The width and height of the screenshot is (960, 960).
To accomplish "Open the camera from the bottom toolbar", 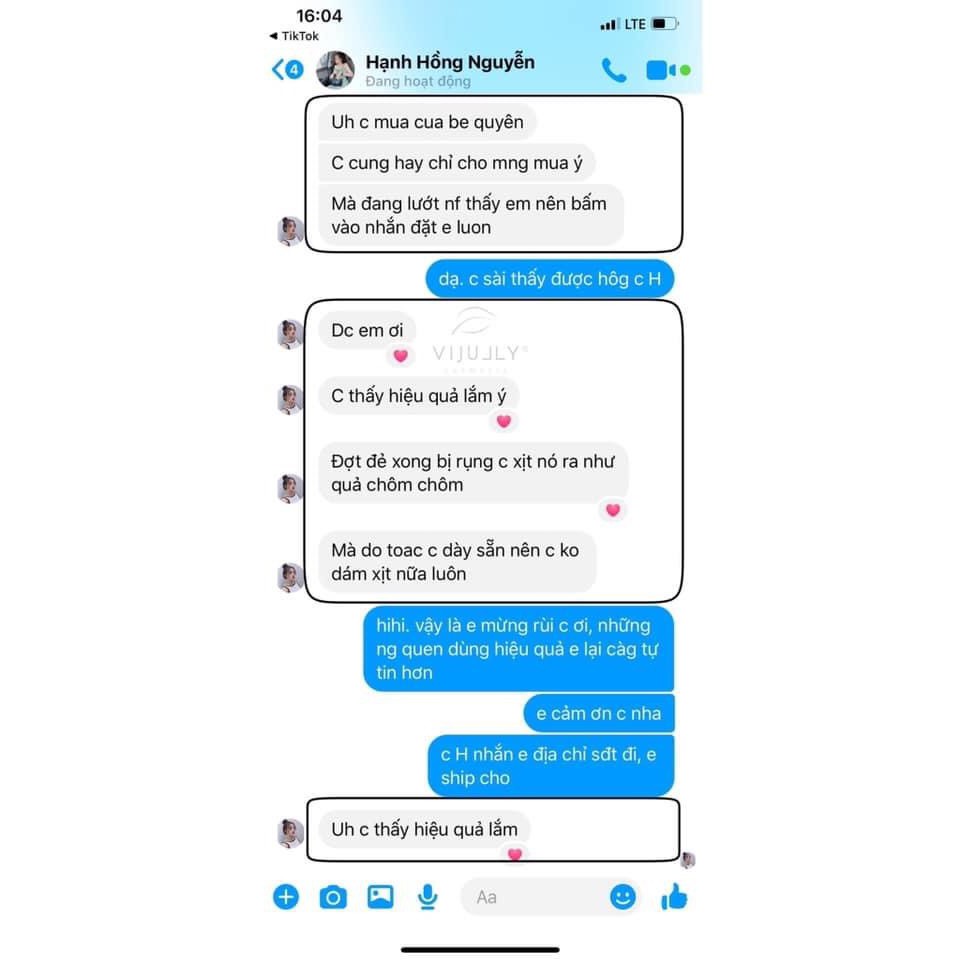I will (333, 898).
